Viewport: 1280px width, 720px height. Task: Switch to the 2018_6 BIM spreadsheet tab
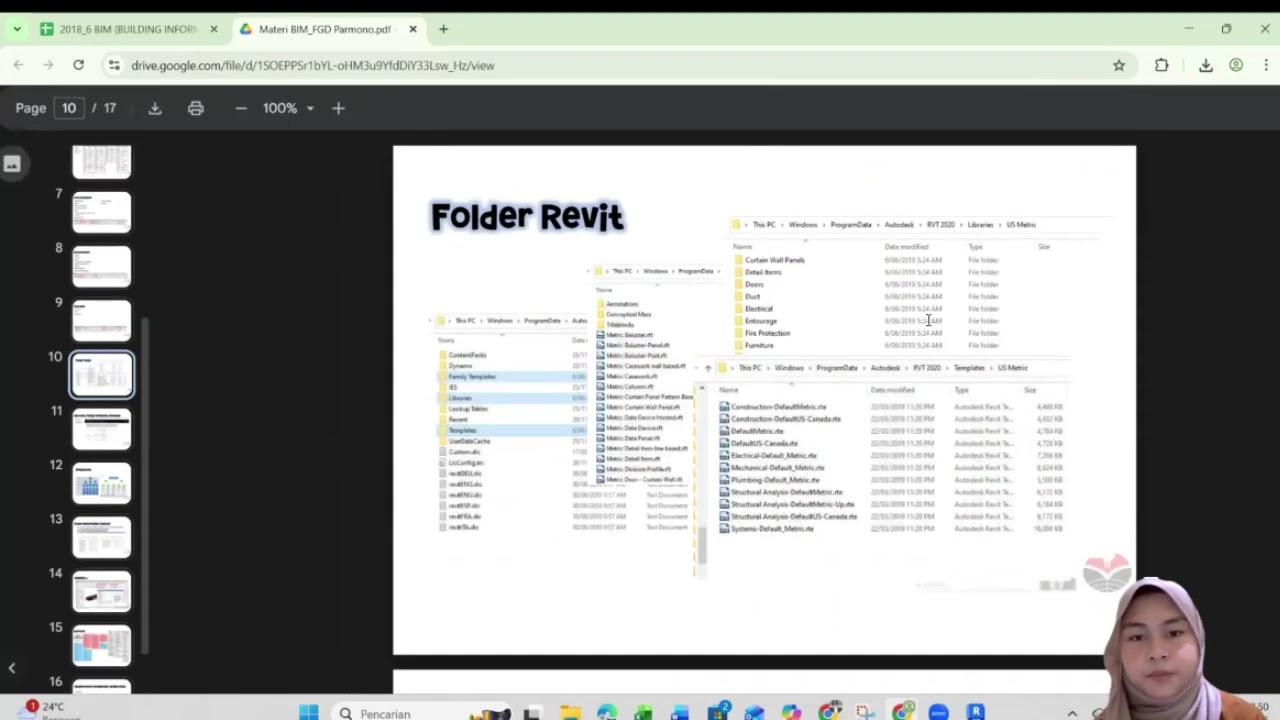pyautogui.click(x=128, y=29)
